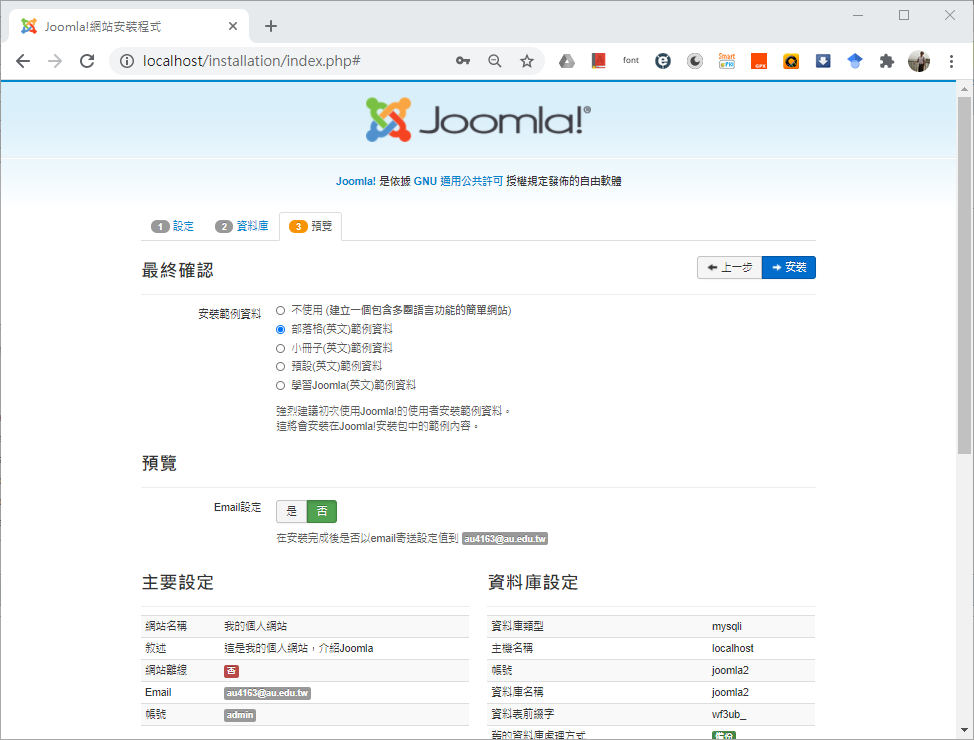Select 學習Joomla(英文)範例資料 radio button
The width and height of the screenshot is (974, 740).
(x=281, y=385)
